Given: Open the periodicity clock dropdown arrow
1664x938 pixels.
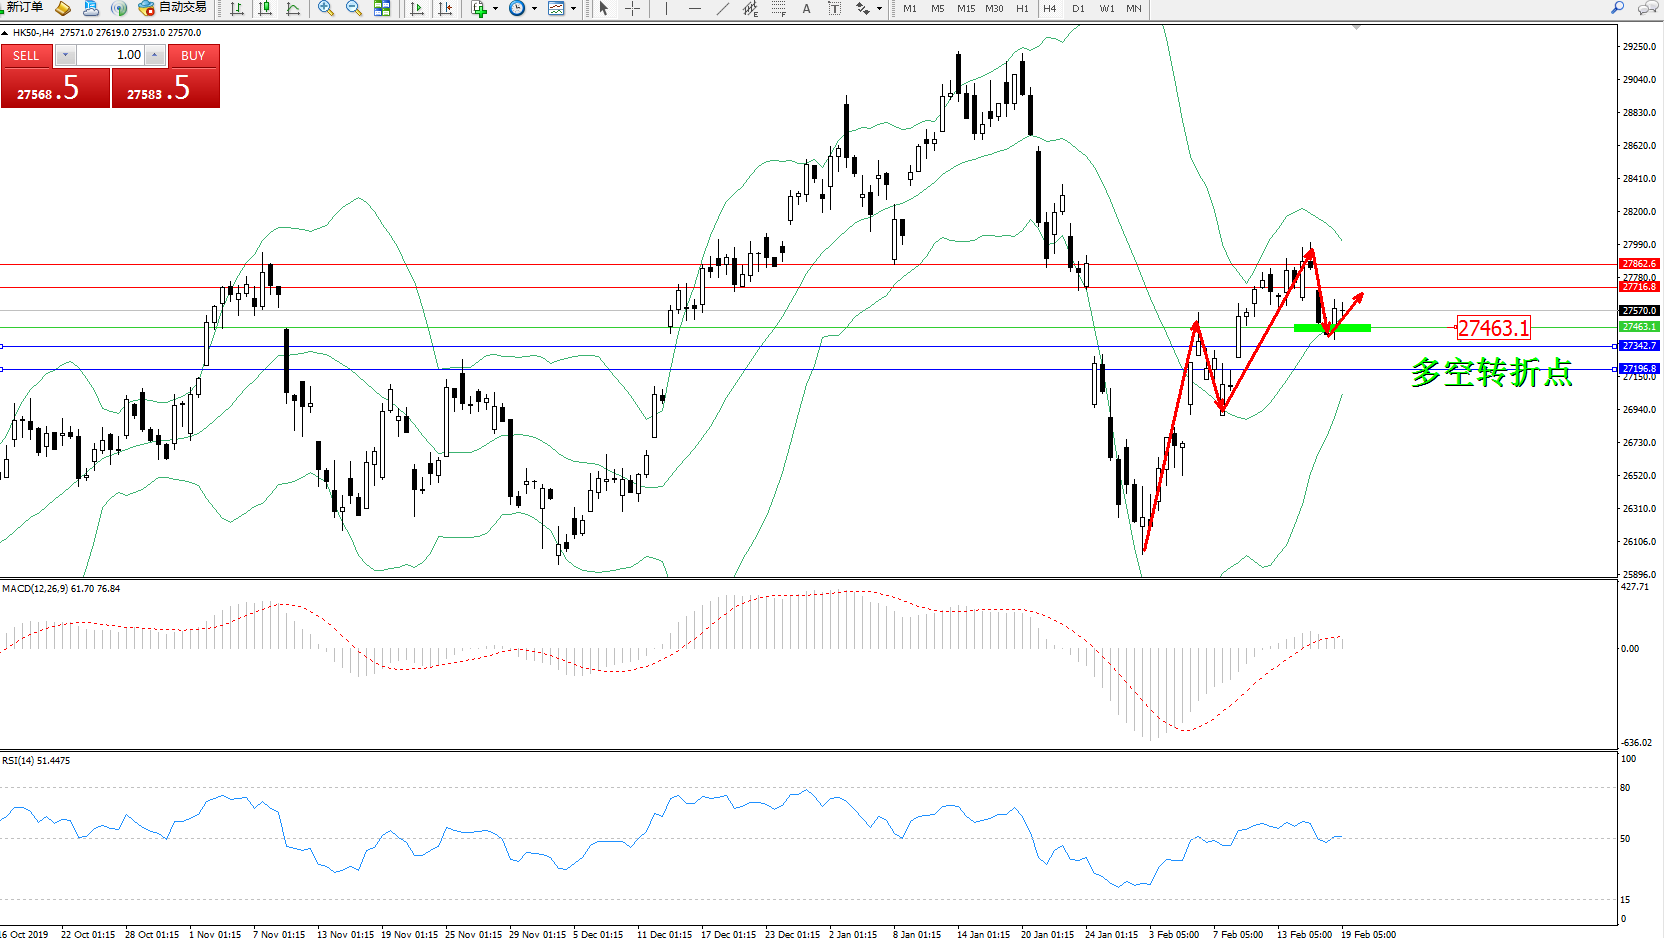Looking at the screenshot, I should point(535,9).
